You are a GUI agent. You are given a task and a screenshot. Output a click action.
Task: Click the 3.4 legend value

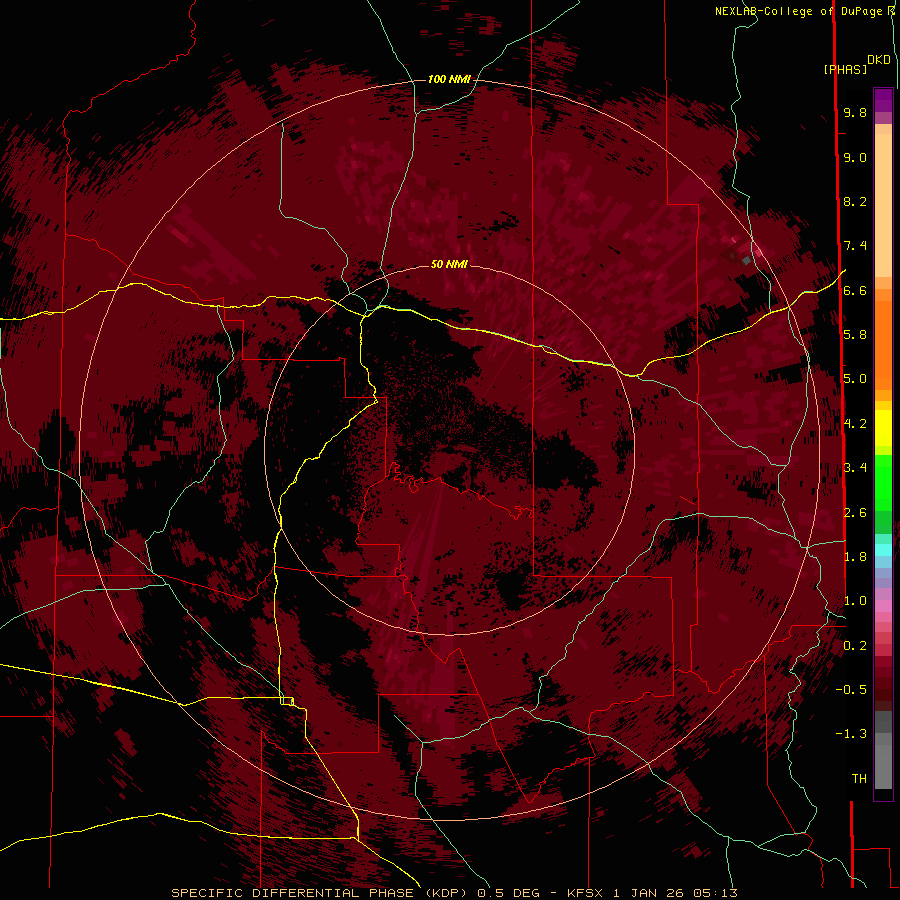(x=855, y=468)
